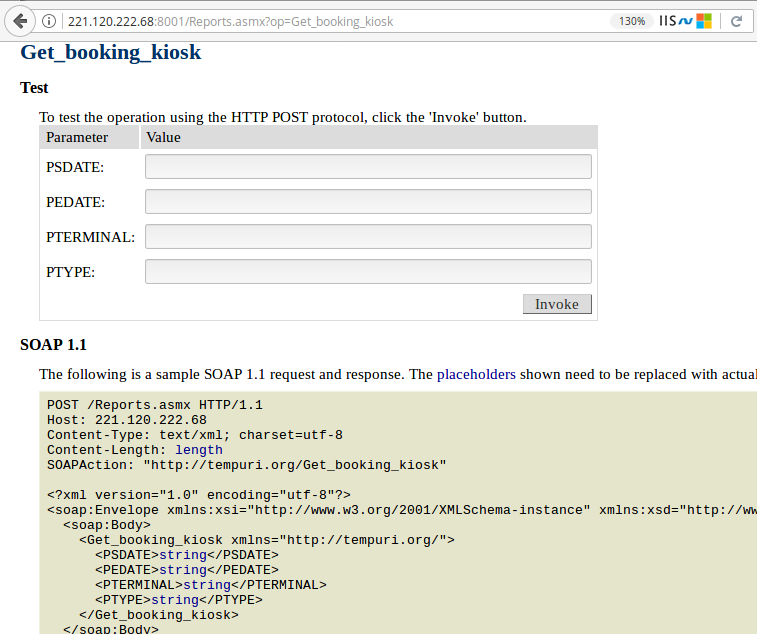Click the Windows logo icon in address bar
This screenshot has height=634, width=757.
pos(704,21)
